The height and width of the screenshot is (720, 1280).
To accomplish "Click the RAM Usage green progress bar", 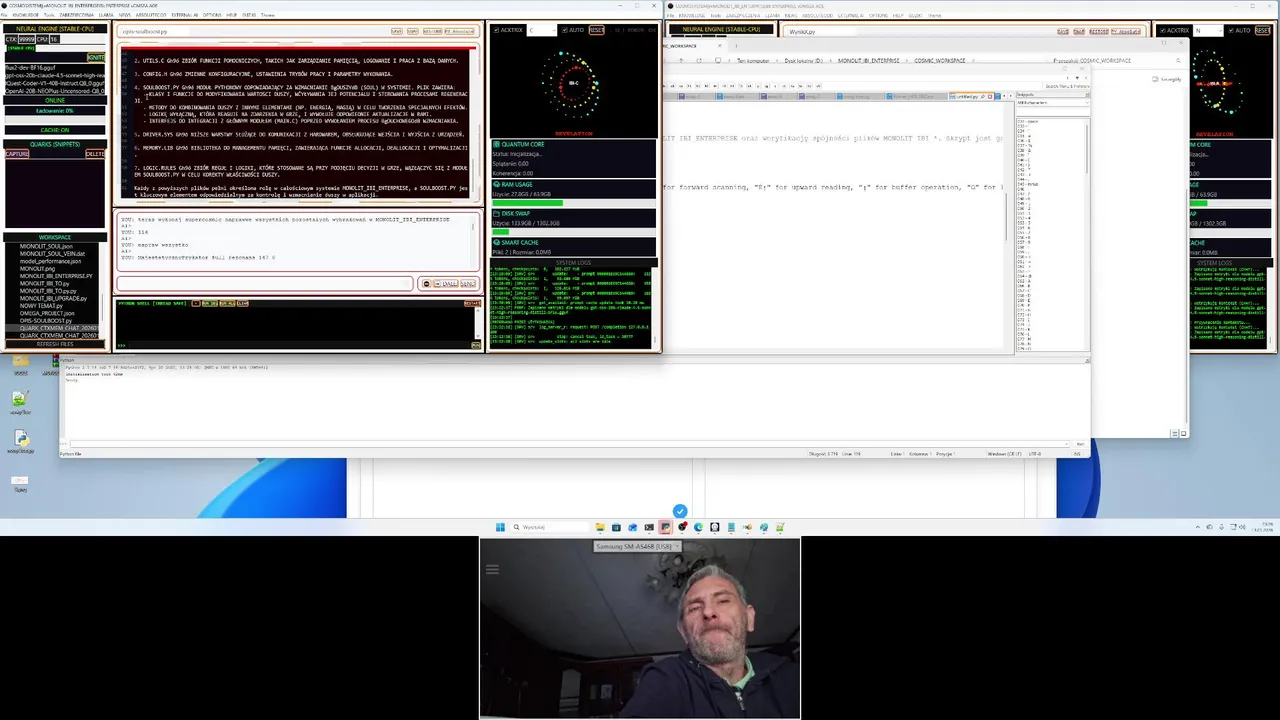I will [x=527, y=203].
